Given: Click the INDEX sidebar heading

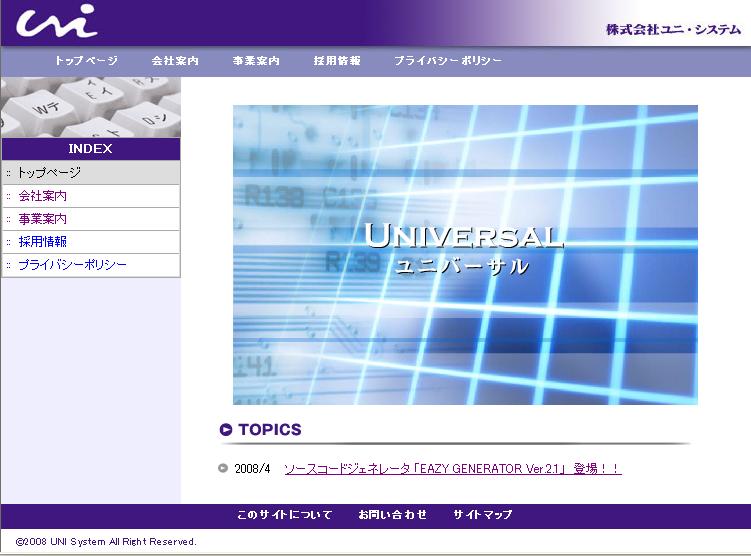Looking at the screenshot, I should point(91,149).
